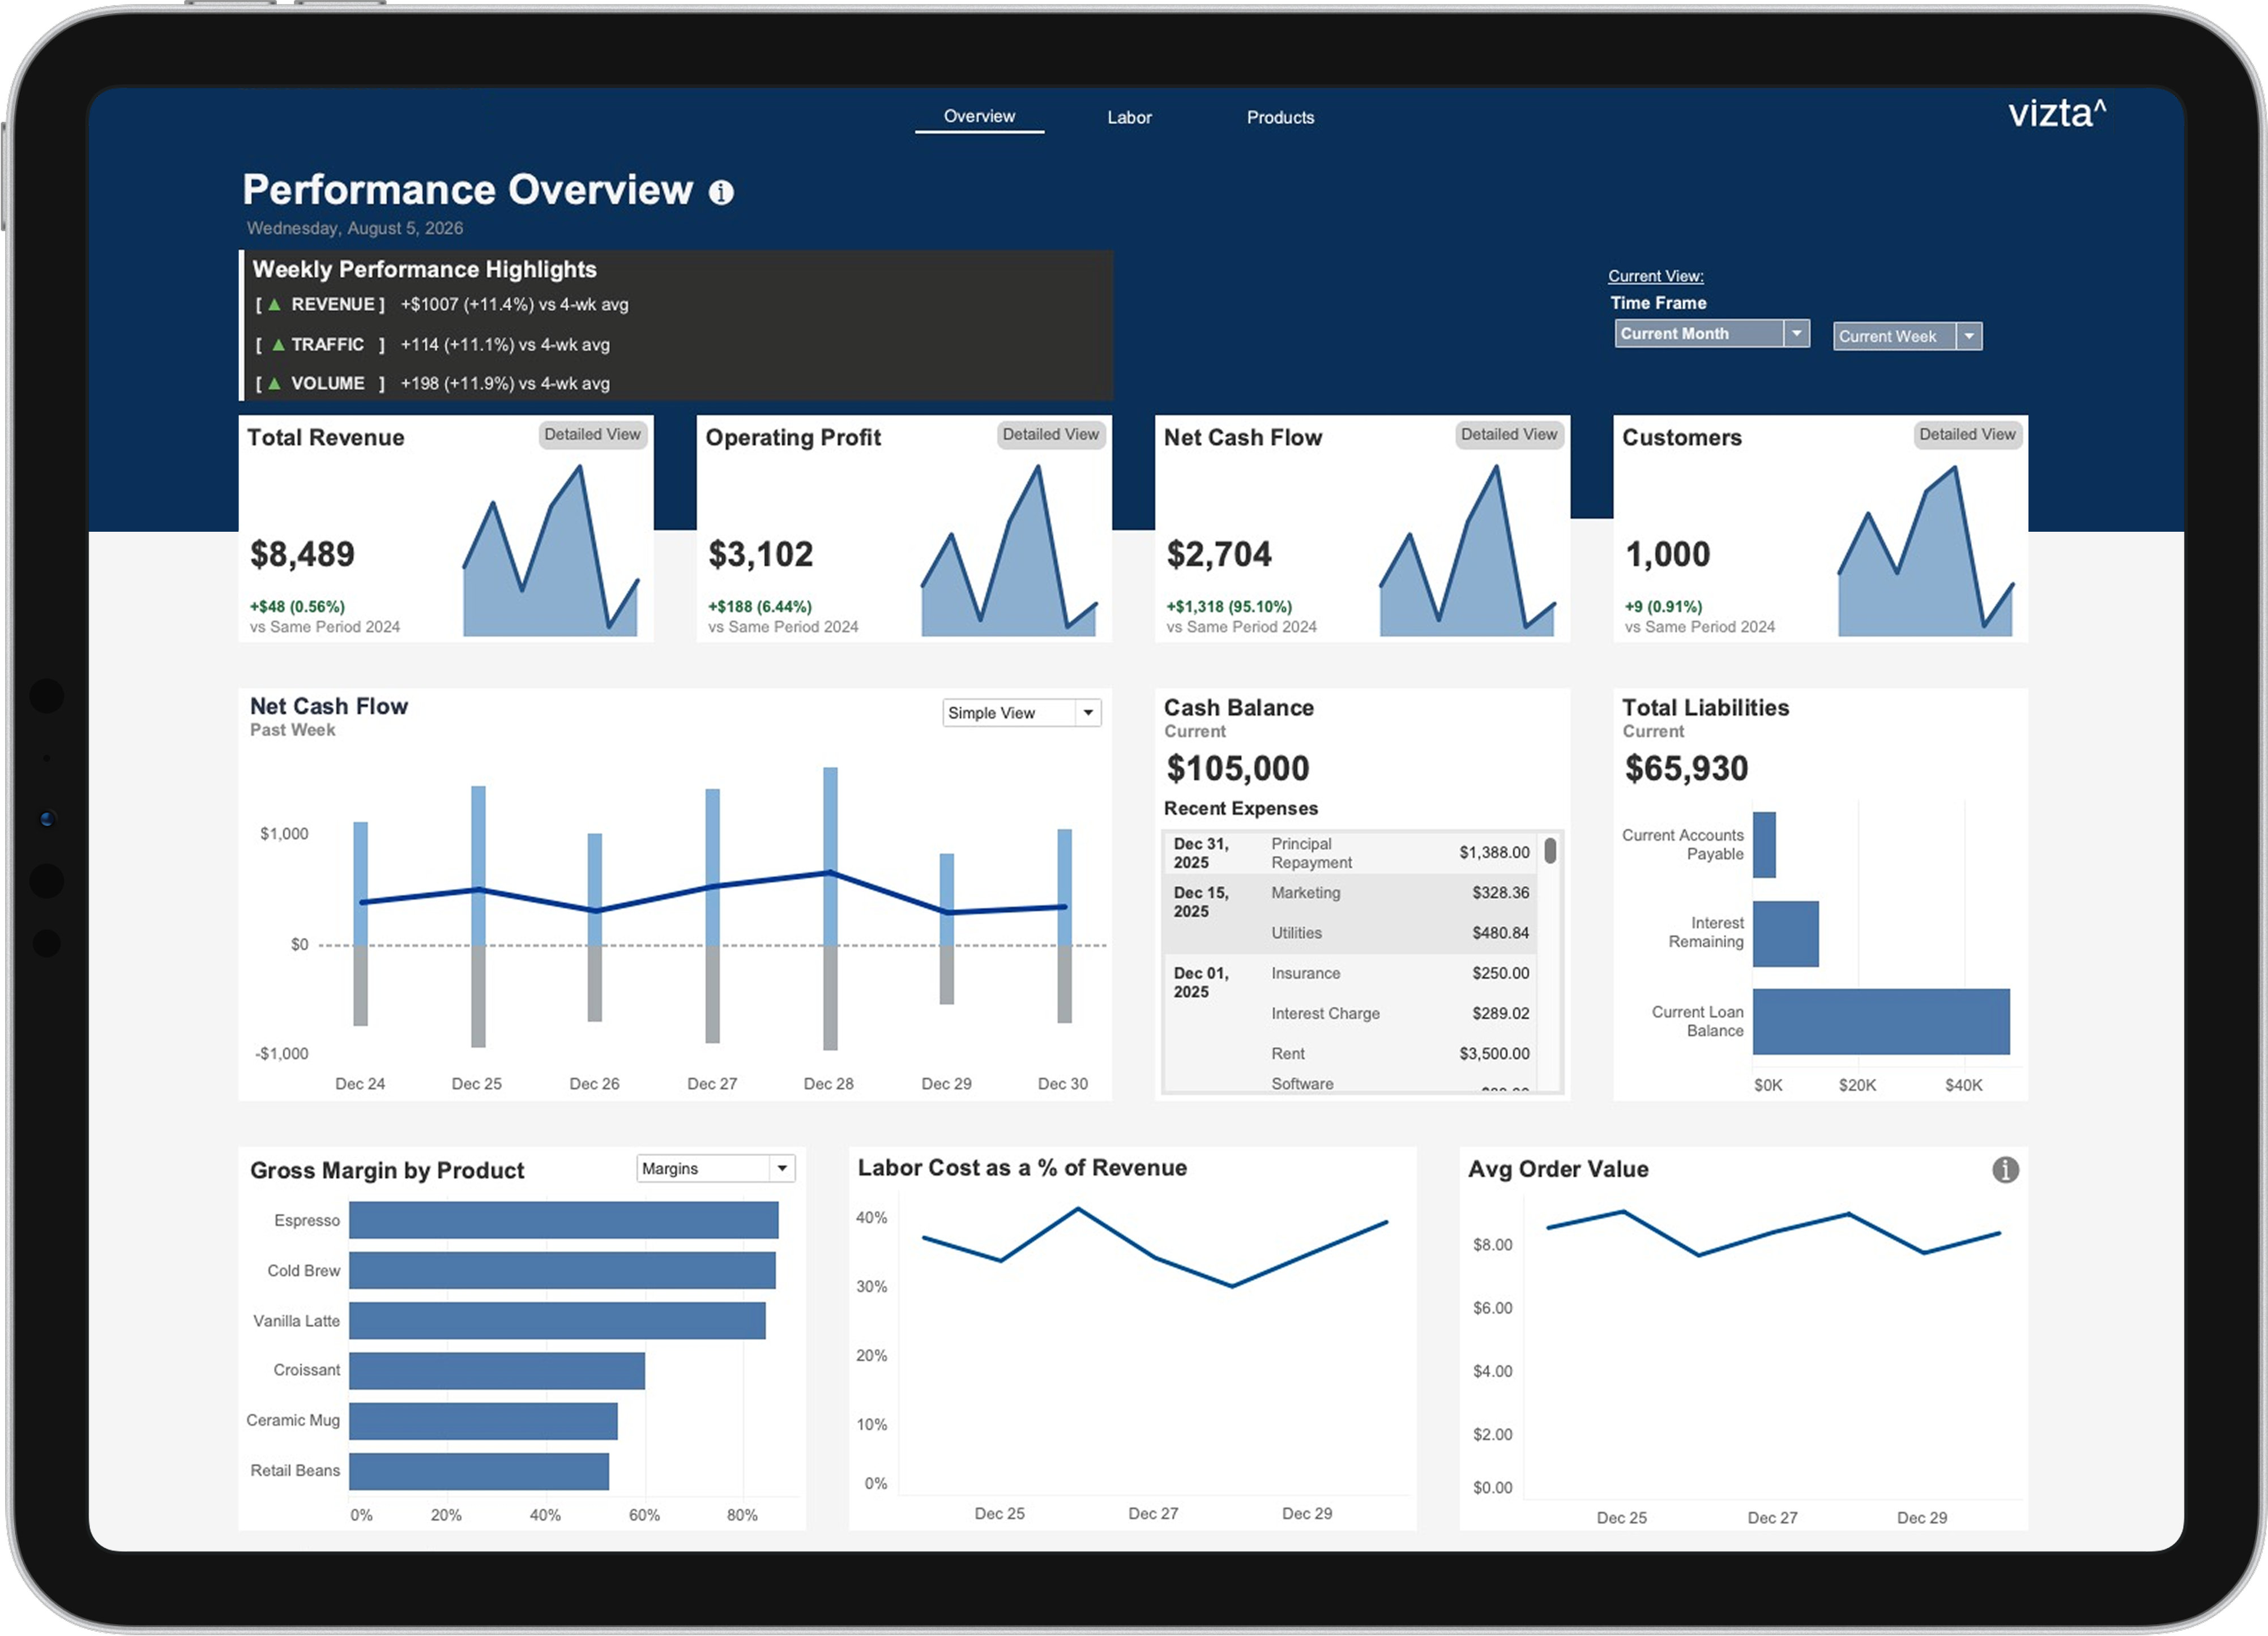The height and width of the screenshot is (1636, 2268).
Task: Click the Net Cash Flow card sparkline
Action: coord(1467,551)
